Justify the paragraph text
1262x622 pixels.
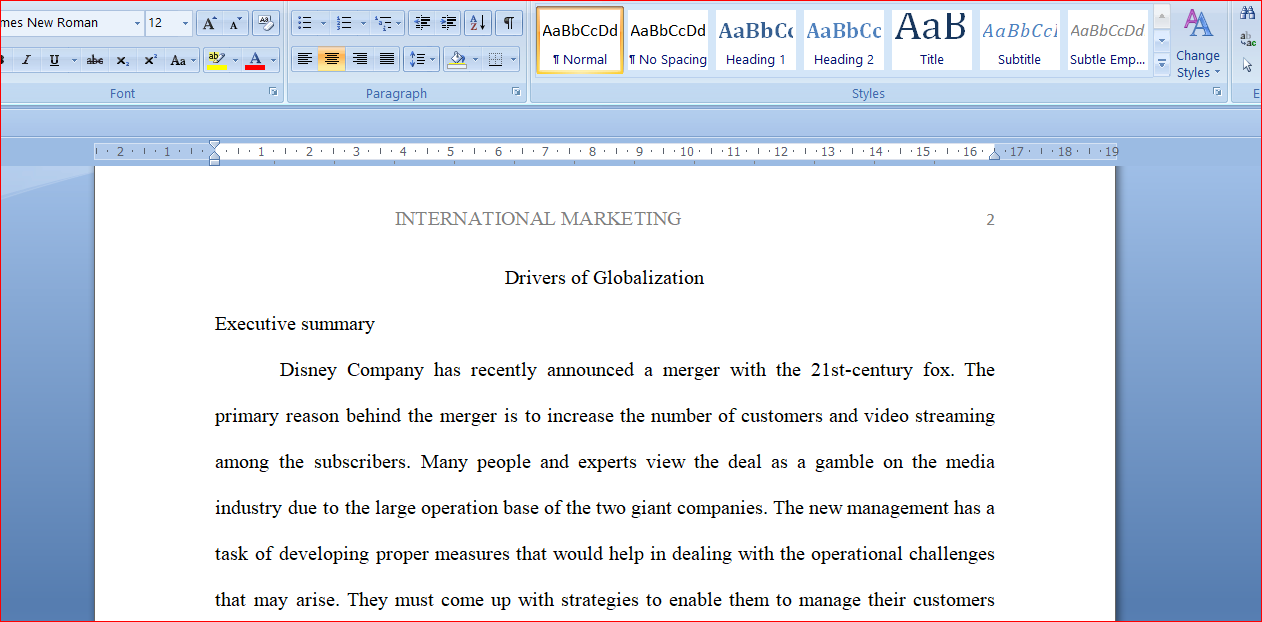[x=386, y=60]
